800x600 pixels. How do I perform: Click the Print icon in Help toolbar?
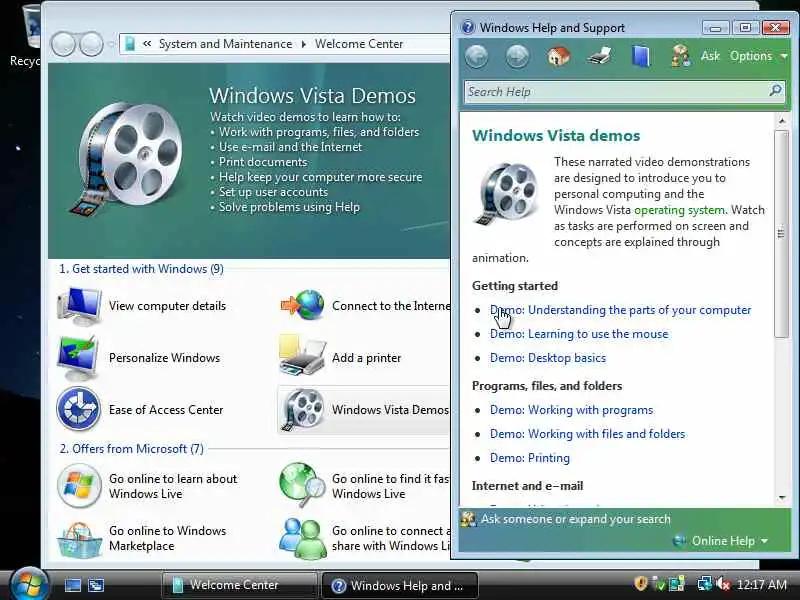[x=599, y=56]
